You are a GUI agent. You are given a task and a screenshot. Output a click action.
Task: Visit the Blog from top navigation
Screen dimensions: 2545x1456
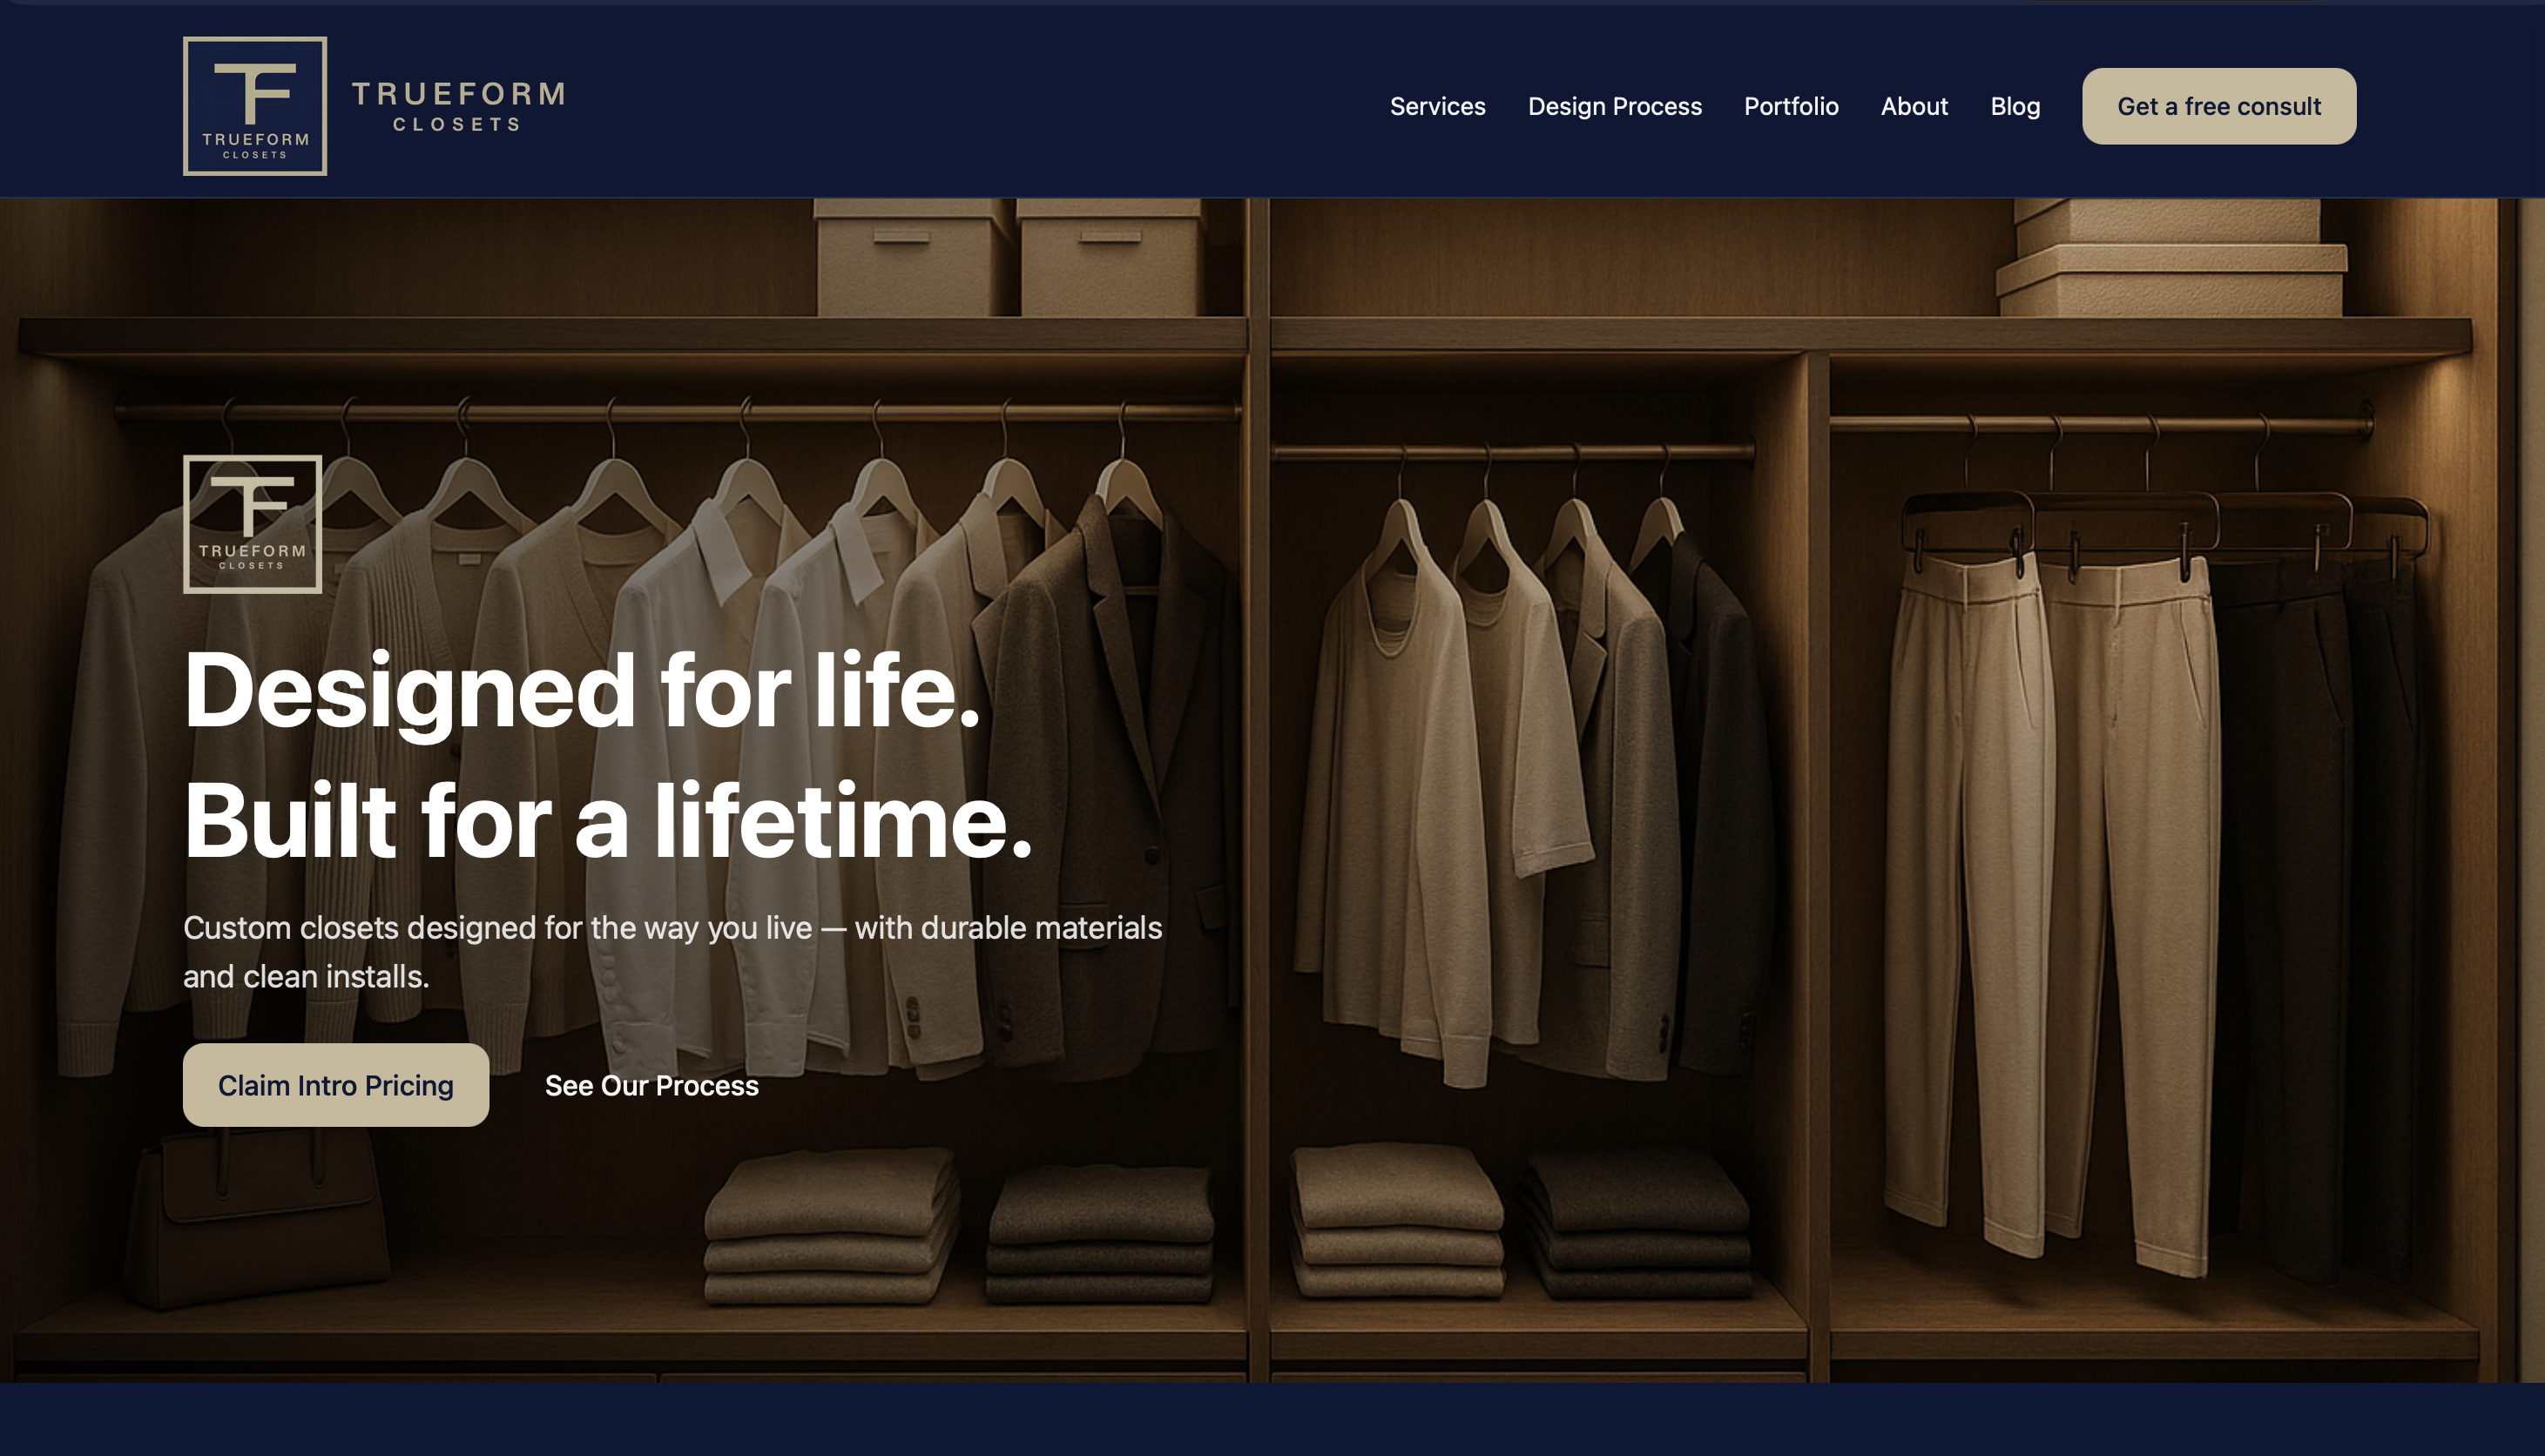[2014, 106]
